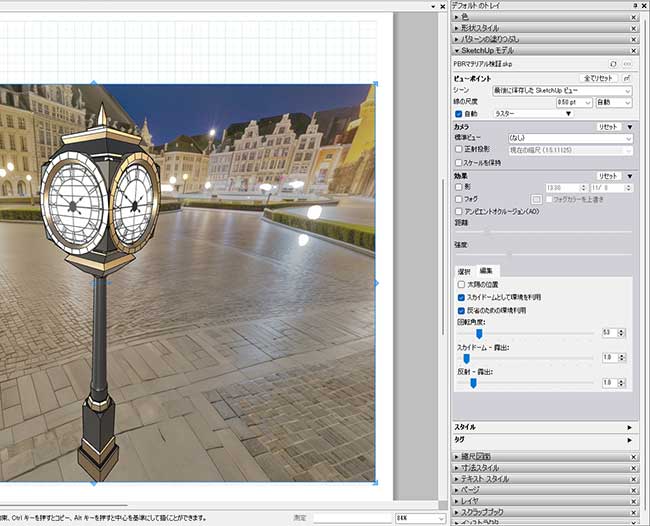Image resolution: width=650 pixels, height=526 pixels.
Task: Open the ラスター render mode dropdown
Action: 533,114
